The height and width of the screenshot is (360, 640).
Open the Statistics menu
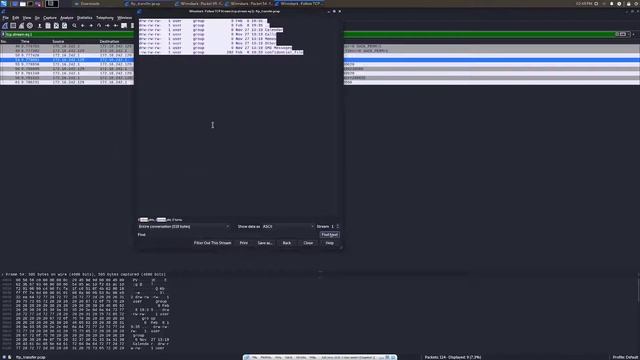[x=84, y=18]
